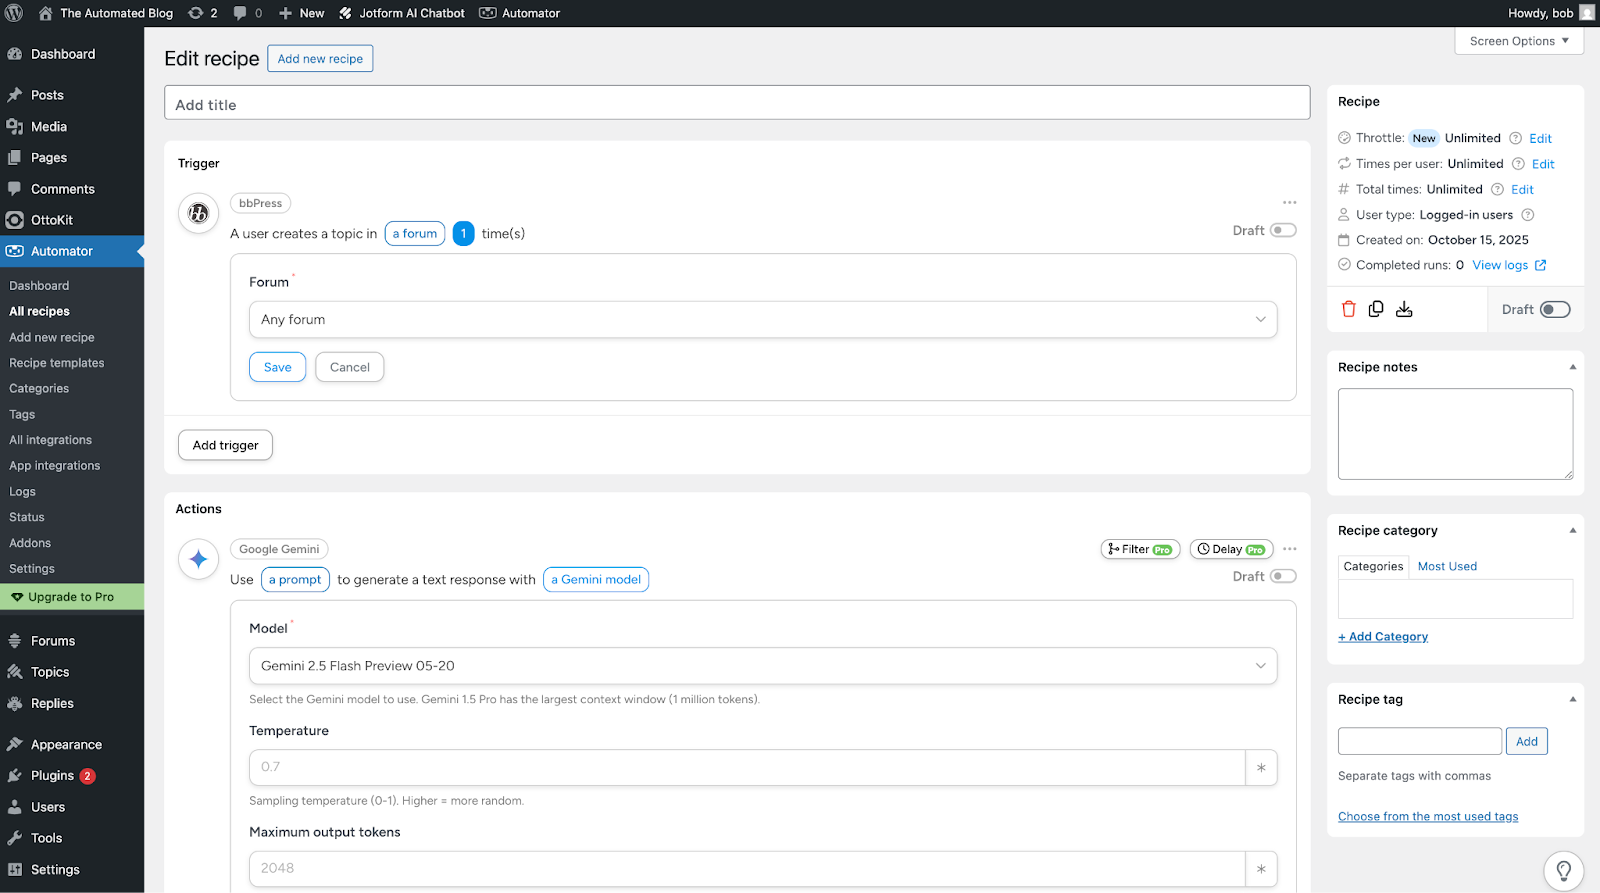Click the Upgrade to Pro sidebar link

72,597
